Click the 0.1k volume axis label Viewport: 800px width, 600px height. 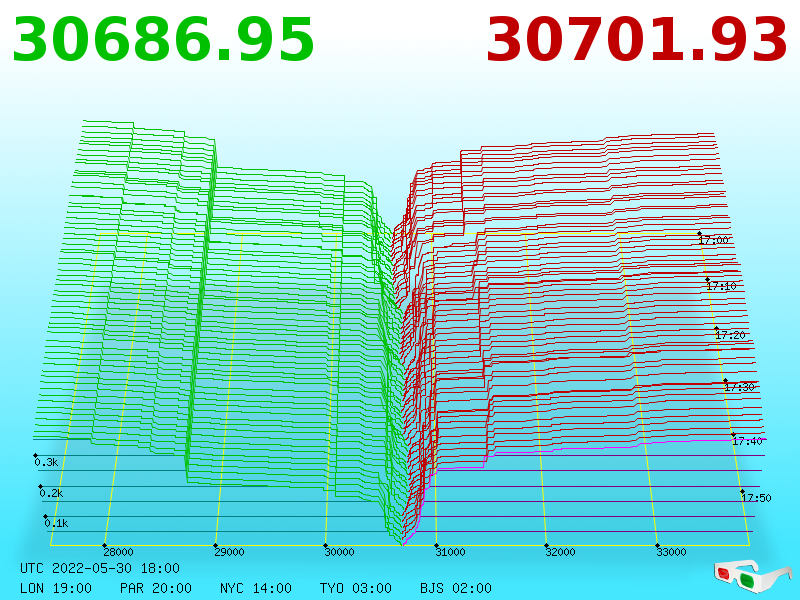point(56,523)
